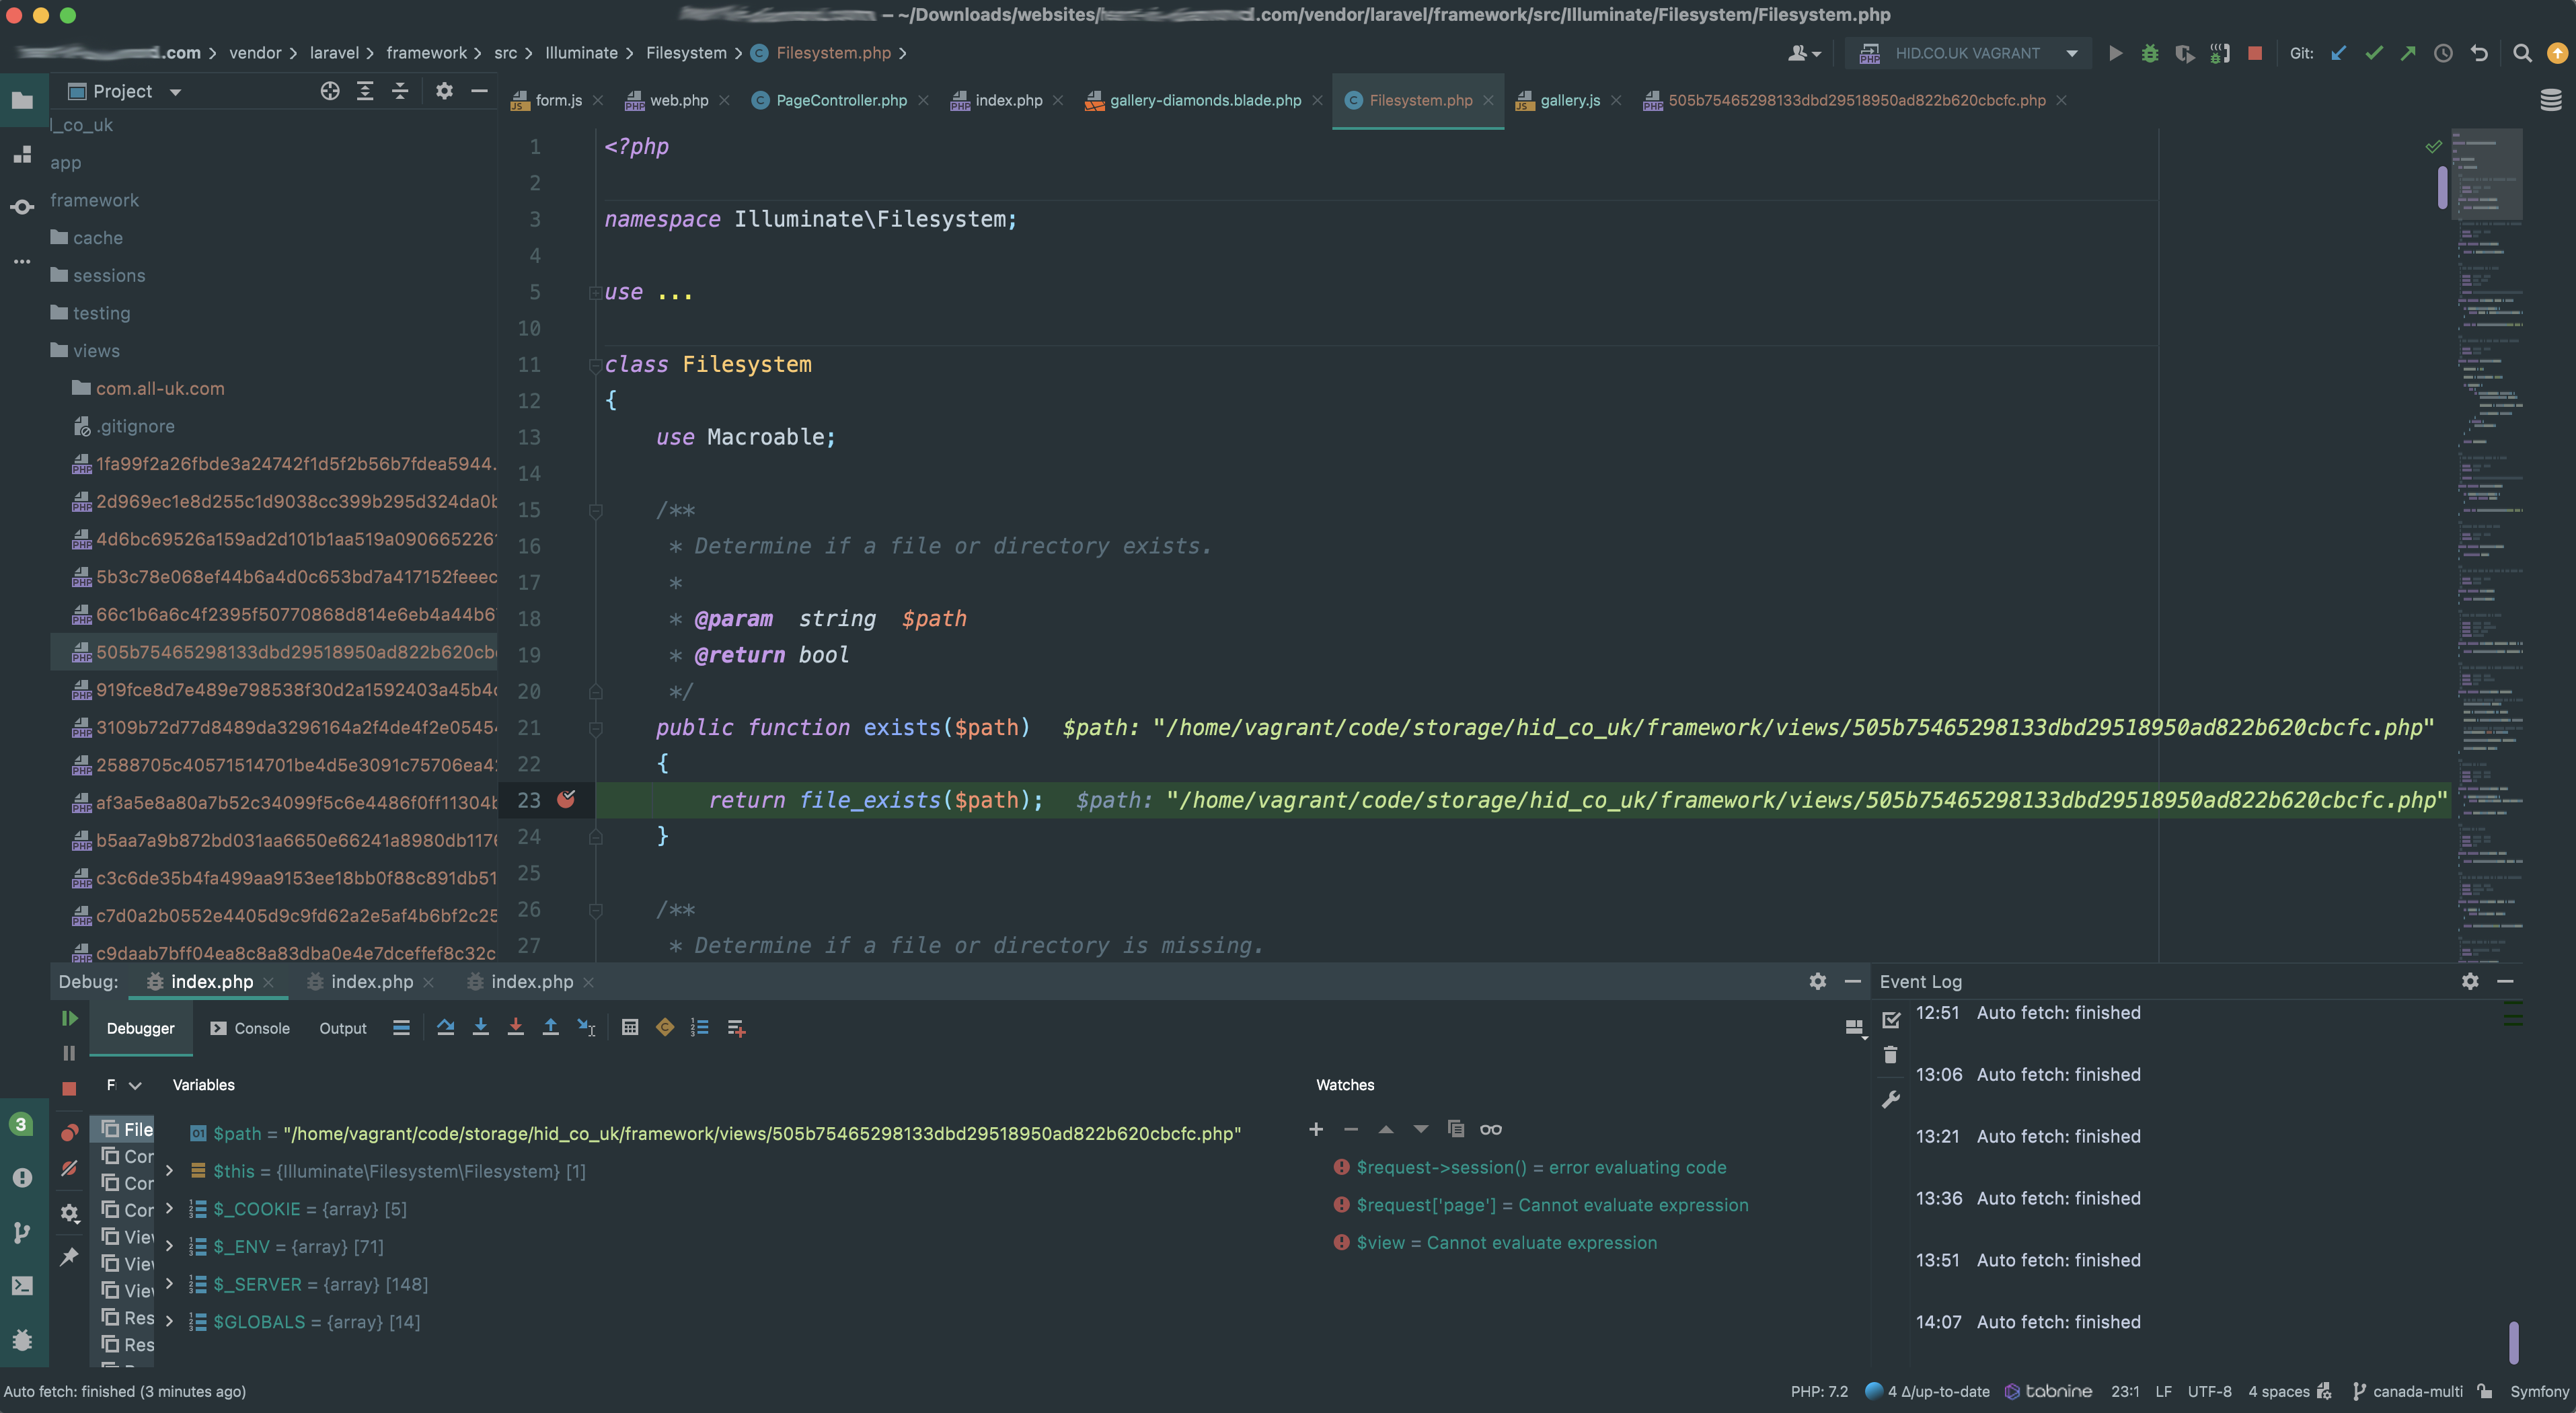The image size is (2576, 1413).
Task: Mark Event Log notifications as read checkbox icon
Action: (1891, 1020)
